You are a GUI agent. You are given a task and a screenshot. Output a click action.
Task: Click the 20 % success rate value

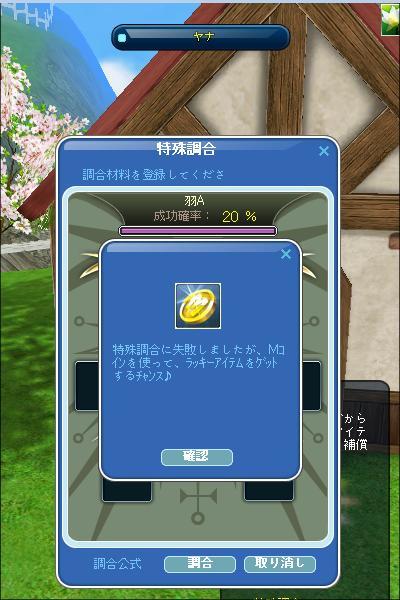click(x=239, y=217)
